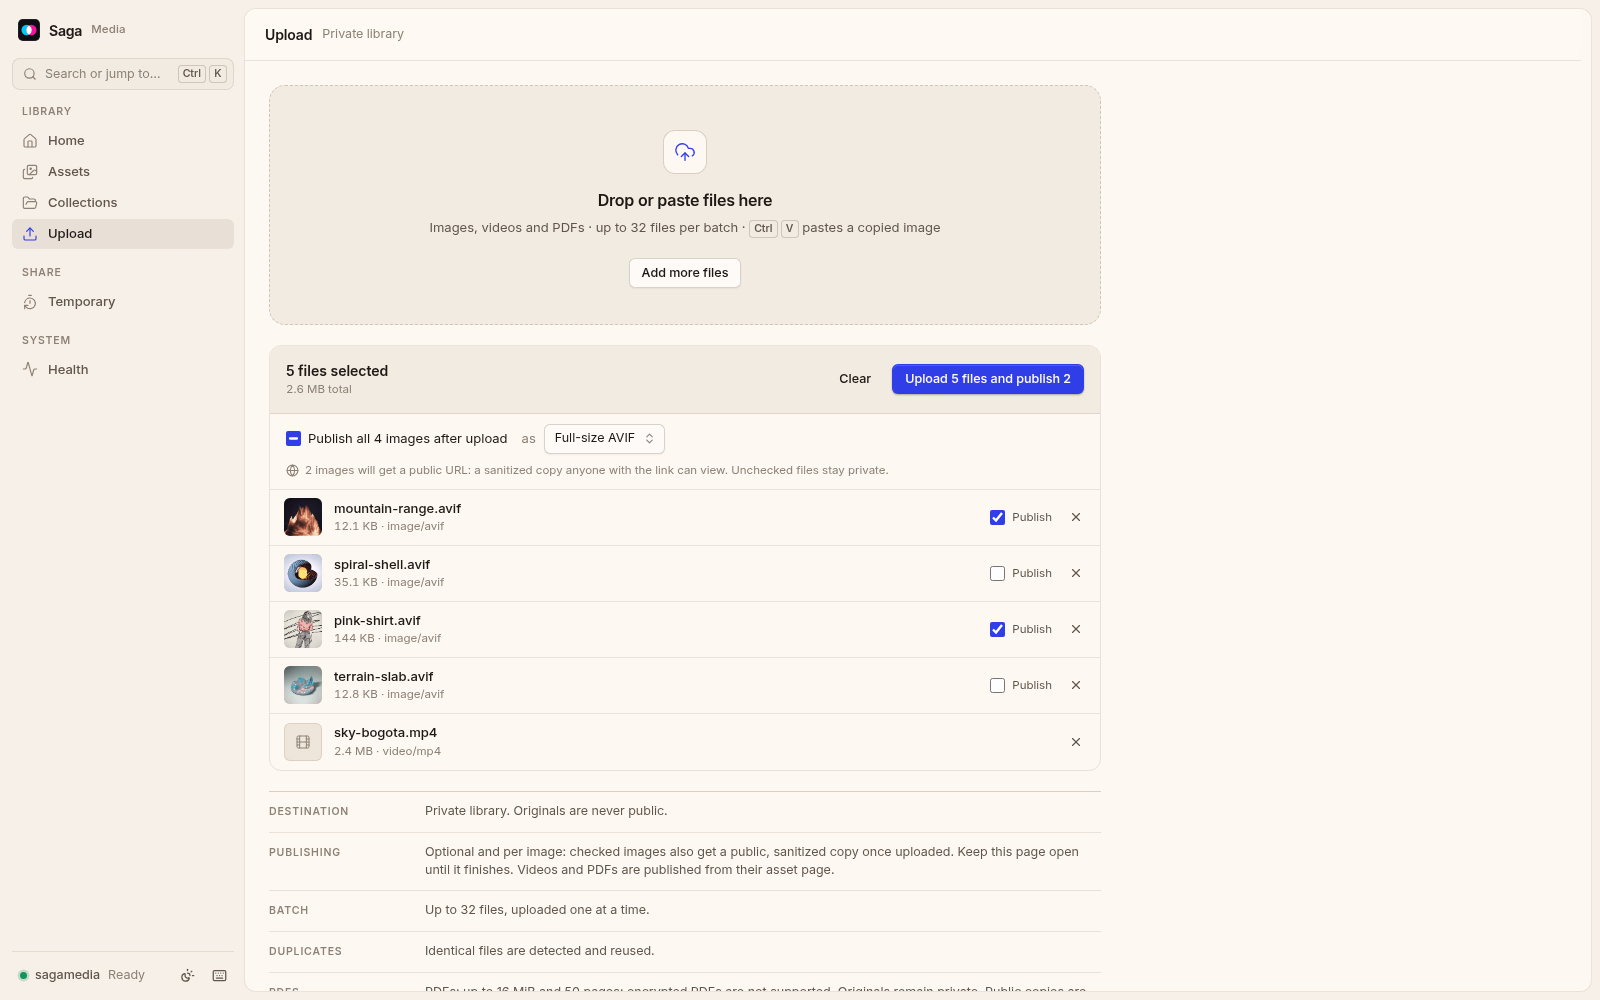
Task: Check Publish for spiral-shell.avif
Action: 997,573
